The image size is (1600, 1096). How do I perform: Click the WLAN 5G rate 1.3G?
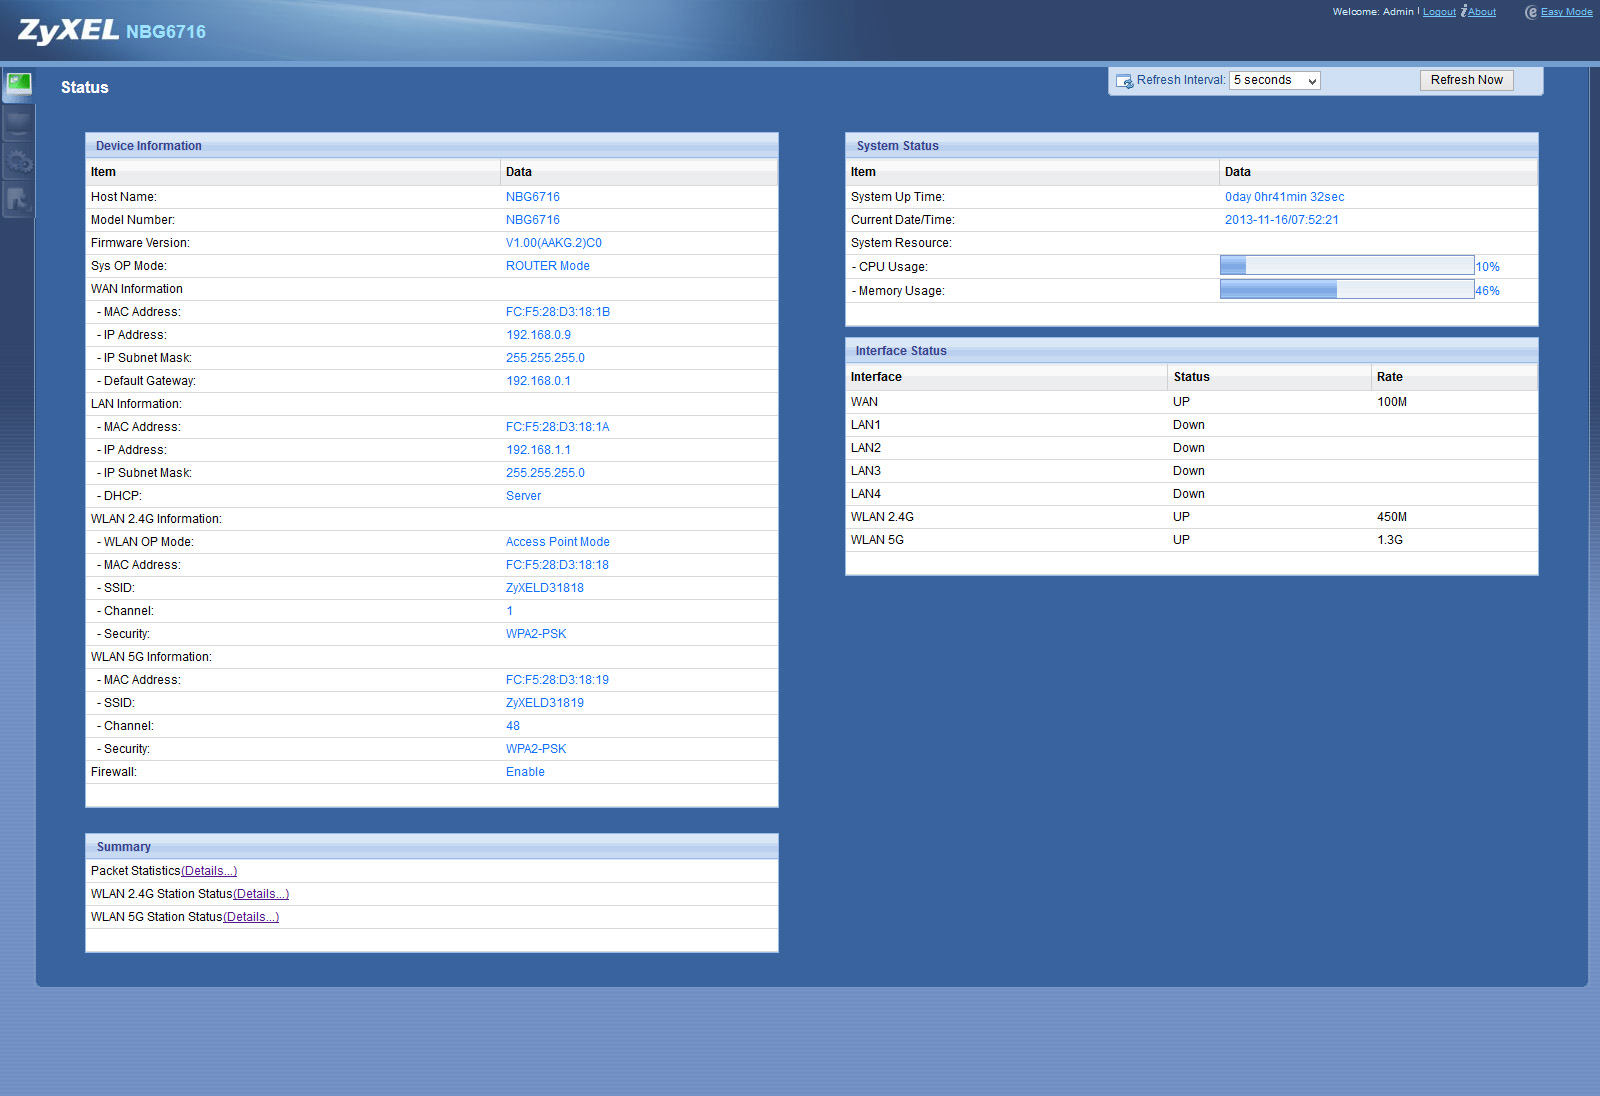pos(1390,540)
